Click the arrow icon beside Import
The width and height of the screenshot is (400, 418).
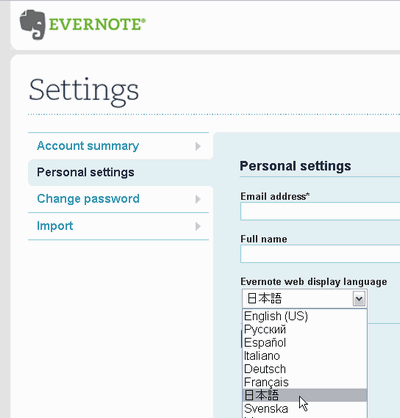click(198, 226)
